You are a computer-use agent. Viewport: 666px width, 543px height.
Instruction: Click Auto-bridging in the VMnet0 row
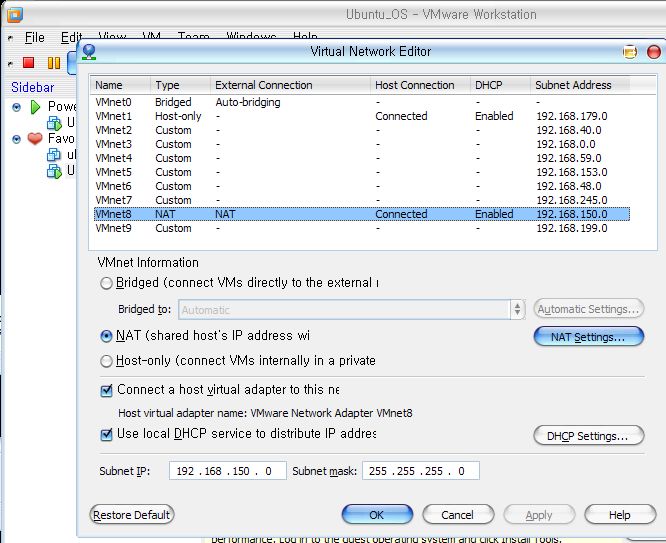point(248,102)
